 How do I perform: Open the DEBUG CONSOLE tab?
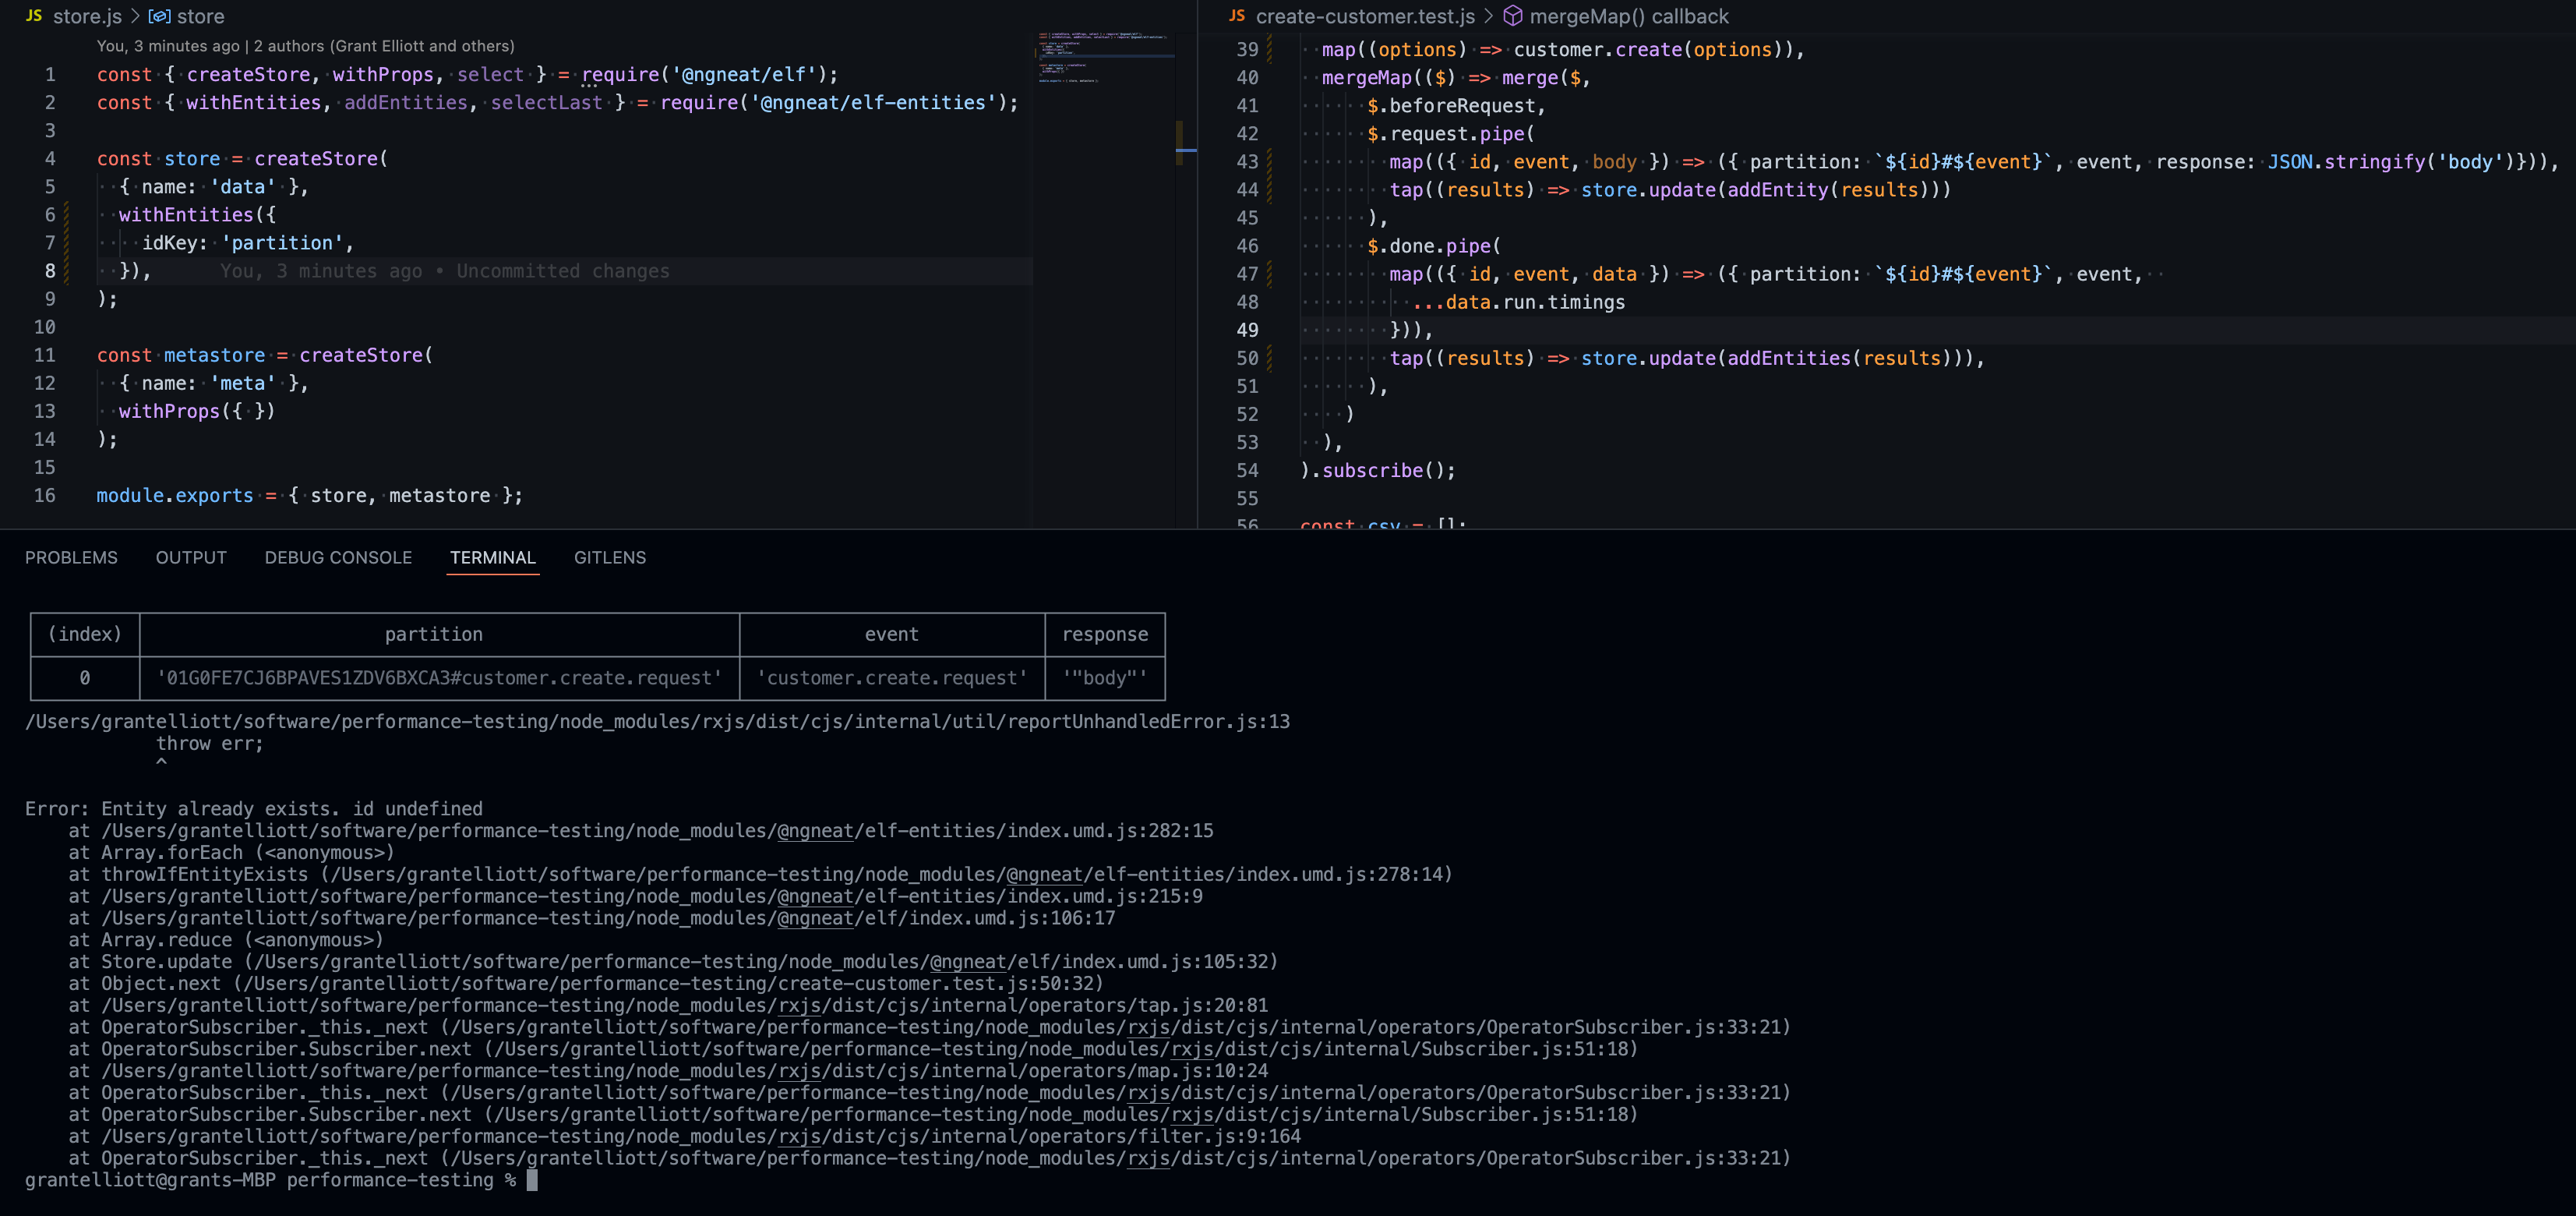pyautogui.click(x=338, y=557)
